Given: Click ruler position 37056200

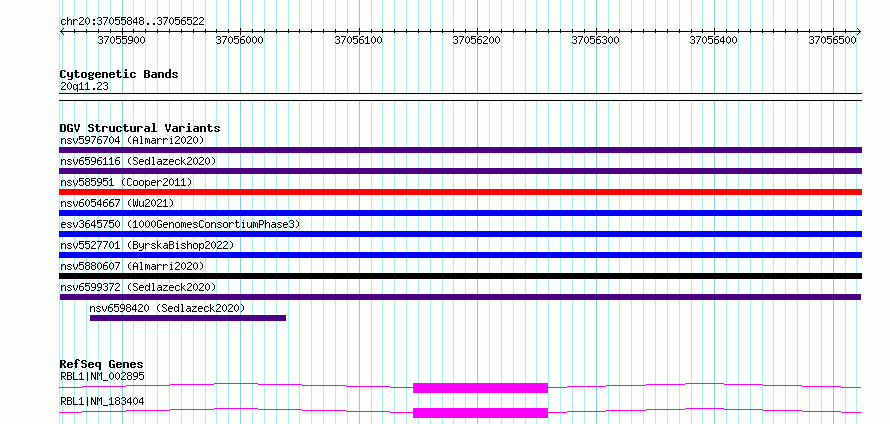Looking at the screenshot, I should 477,40.
